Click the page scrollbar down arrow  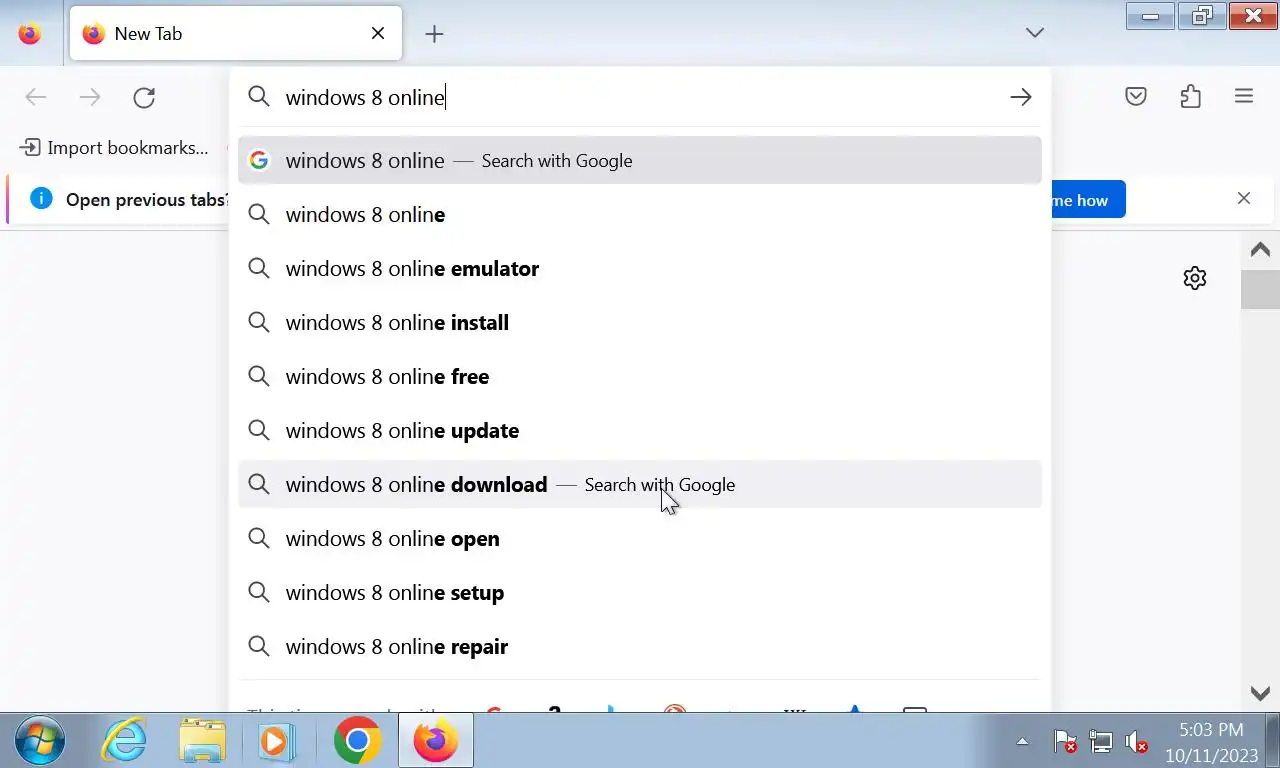click(1260, 693)
